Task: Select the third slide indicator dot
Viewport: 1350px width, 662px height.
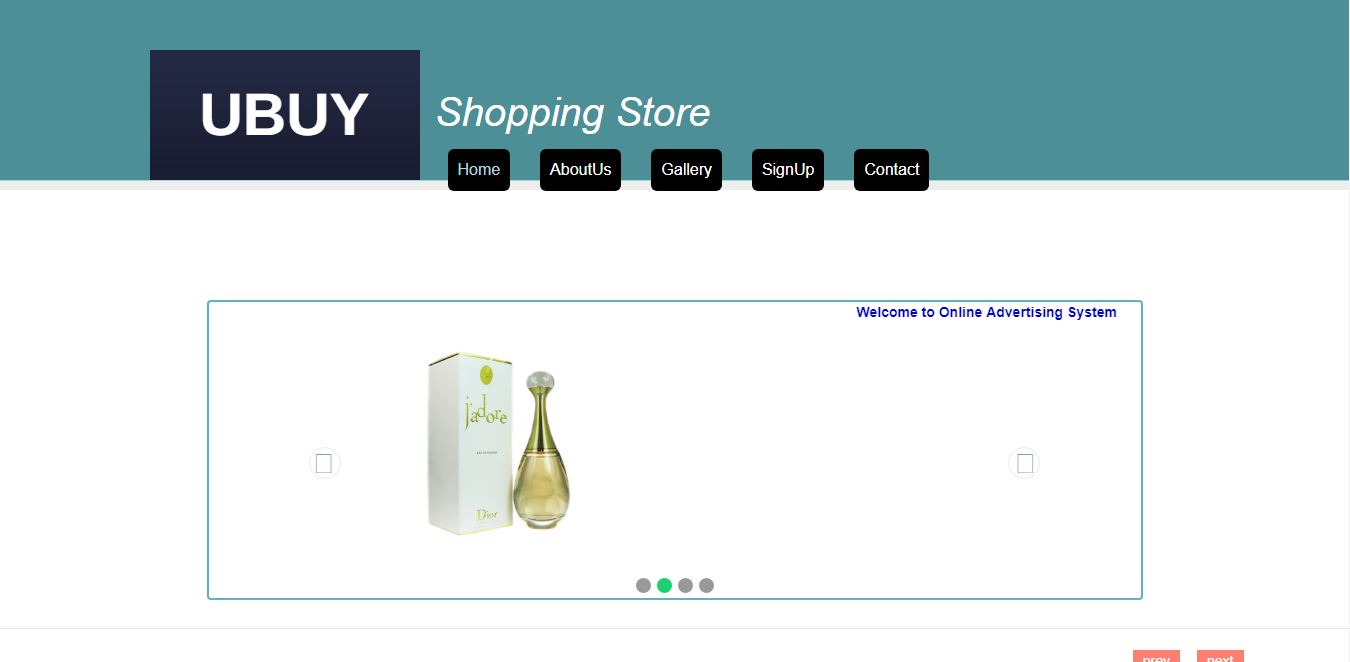Action: pyautogui.click(x=685, y=585)
